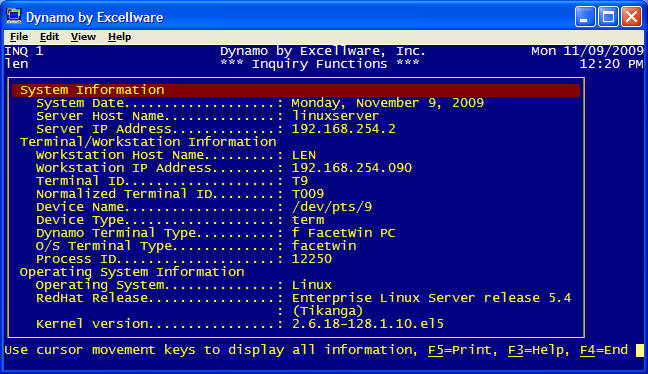Click the yellow cursor block at bottom right
This screenshot has height=374, width=648.
639,350
